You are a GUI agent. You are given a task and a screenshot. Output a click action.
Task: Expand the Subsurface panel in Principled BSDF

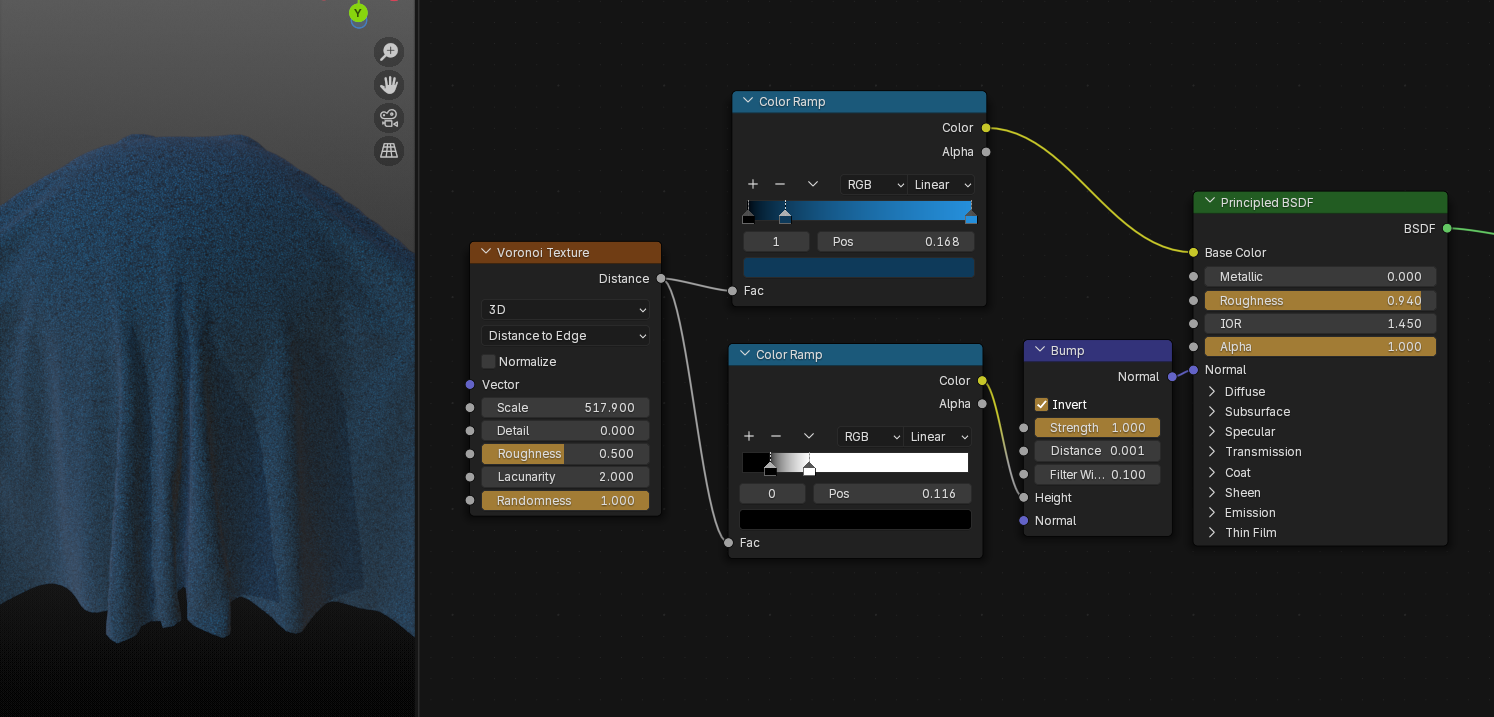click(1212, 412)
